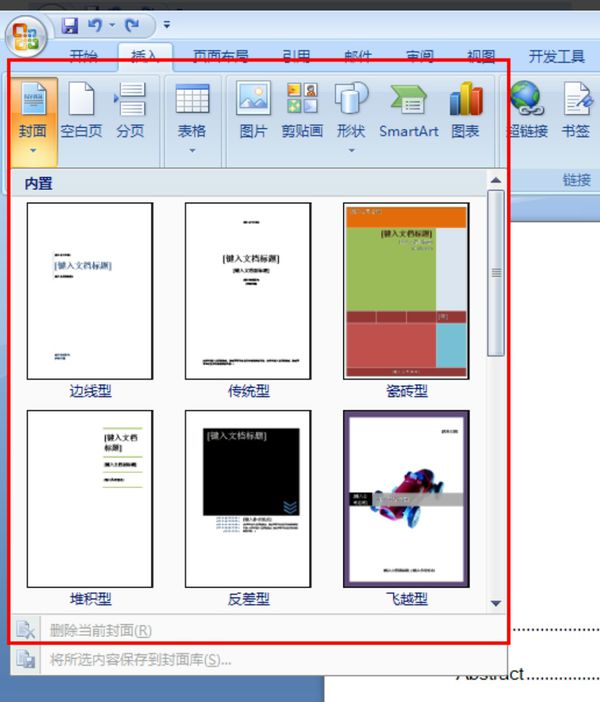Click the cover gallery scroll down arrow

(496, 603)
